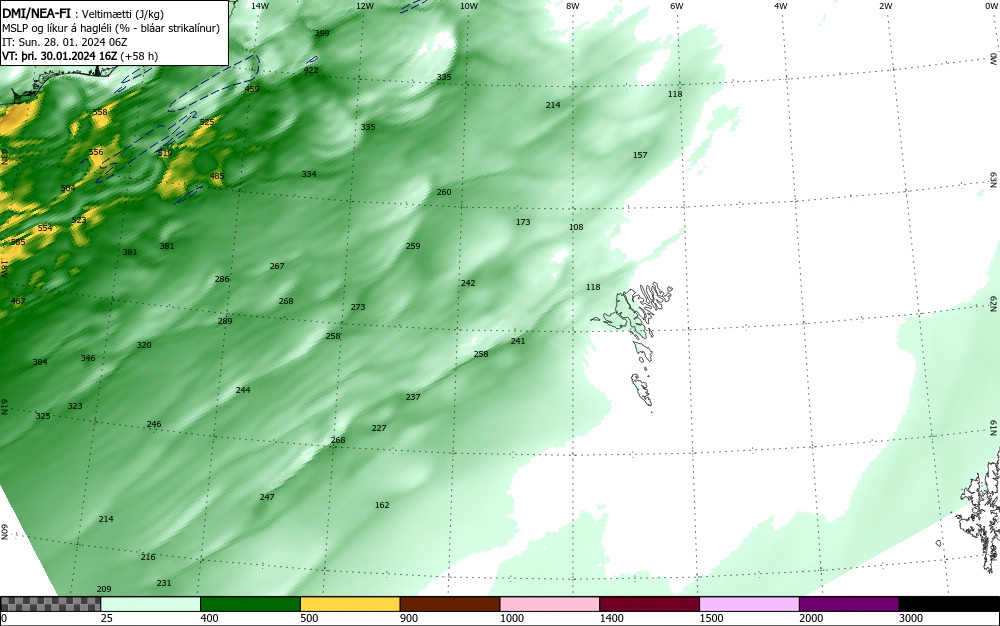Click the black above-3000 legend swatch
1000x626 pixels.
click(949, 604)
